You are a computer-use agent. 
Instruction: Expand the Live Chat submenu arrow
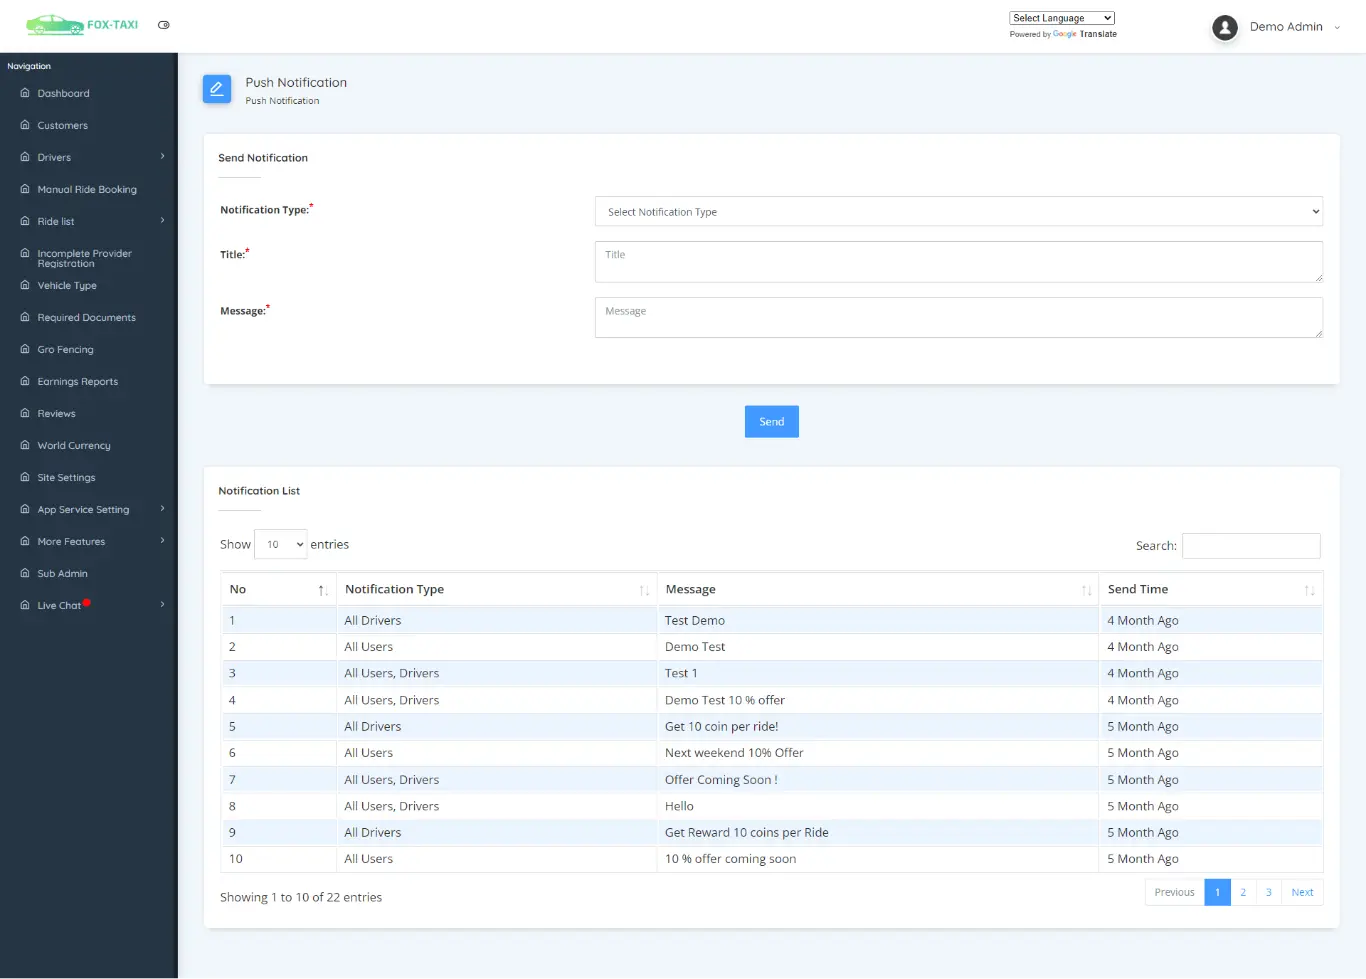[x=162, y=604]
